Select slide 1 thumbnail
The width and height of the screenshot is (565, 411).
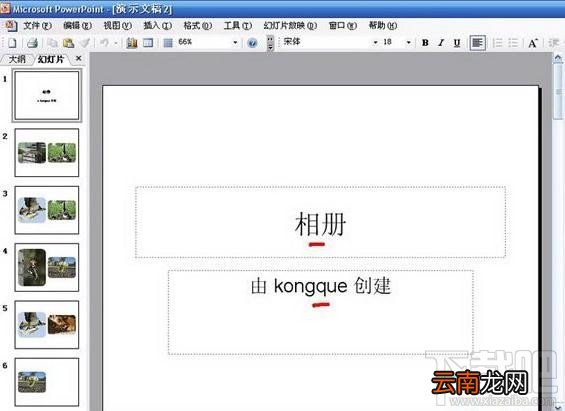coord(47,95)
